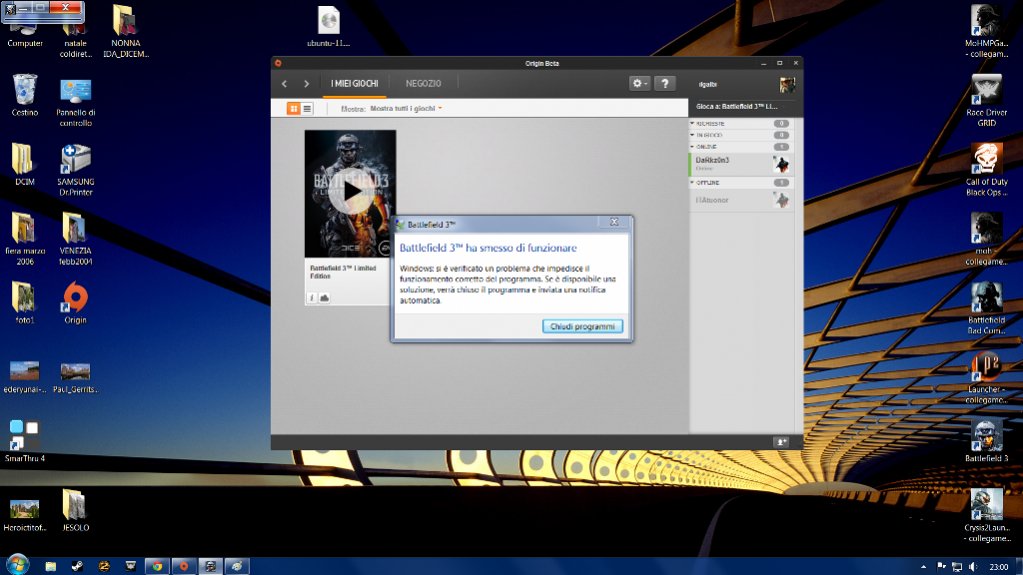The image size is (1023, 575).
Task: Open the foto1 folder
Action: (24, 303)
